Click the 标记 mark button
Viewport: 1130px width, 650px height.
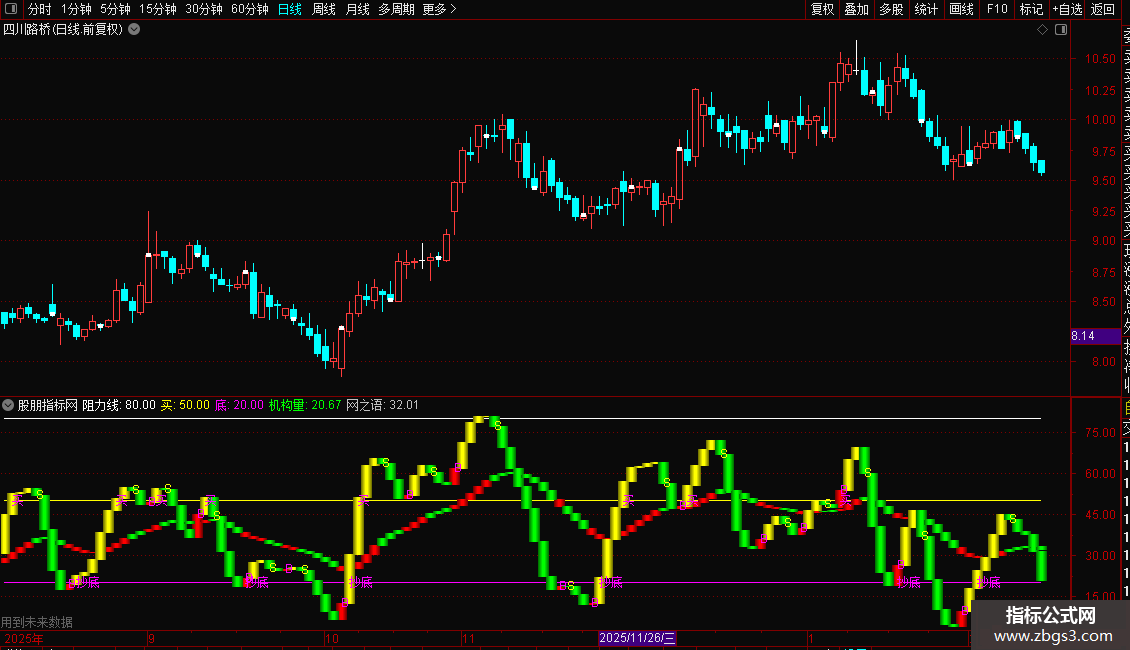point(1031,9)
